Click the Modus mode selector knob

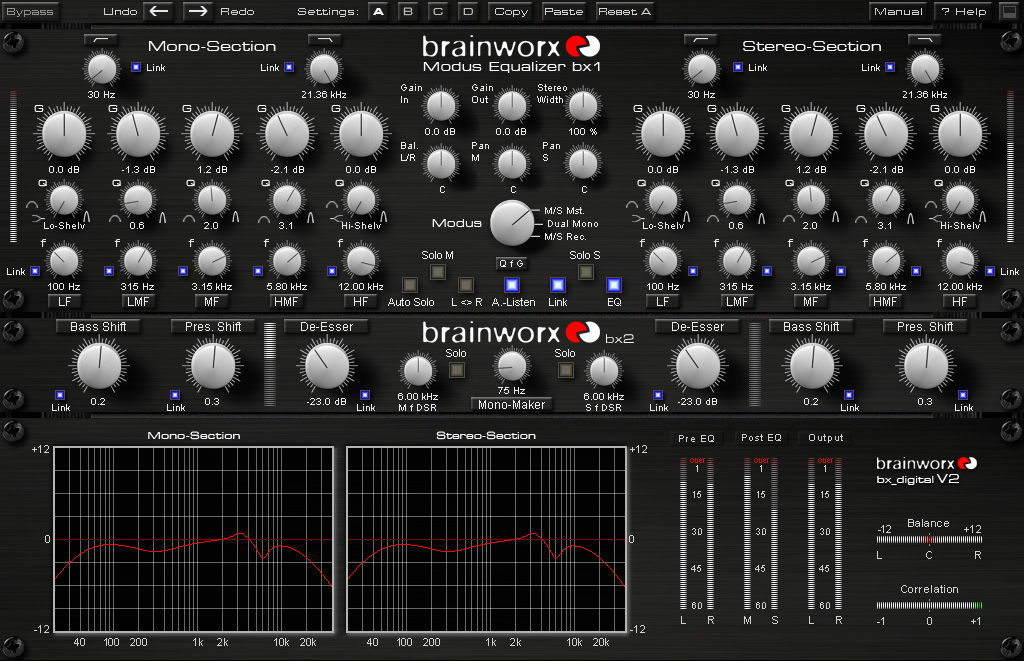click(x=513, y=223)
